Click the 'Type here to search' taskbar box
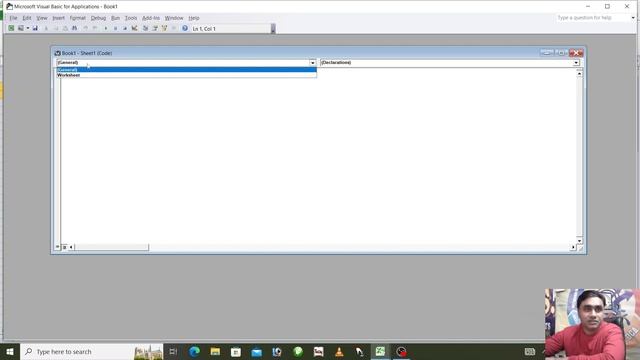Image resolution: width=640 pixels, height=360 pixels. pyautogui.click(x=92, y=351)
